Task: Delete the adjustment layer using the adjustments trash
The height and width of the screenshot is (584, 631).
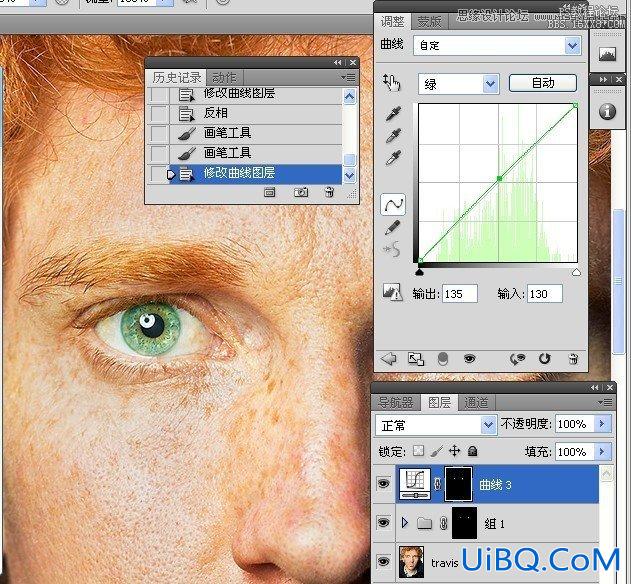Action: point(573,358)
